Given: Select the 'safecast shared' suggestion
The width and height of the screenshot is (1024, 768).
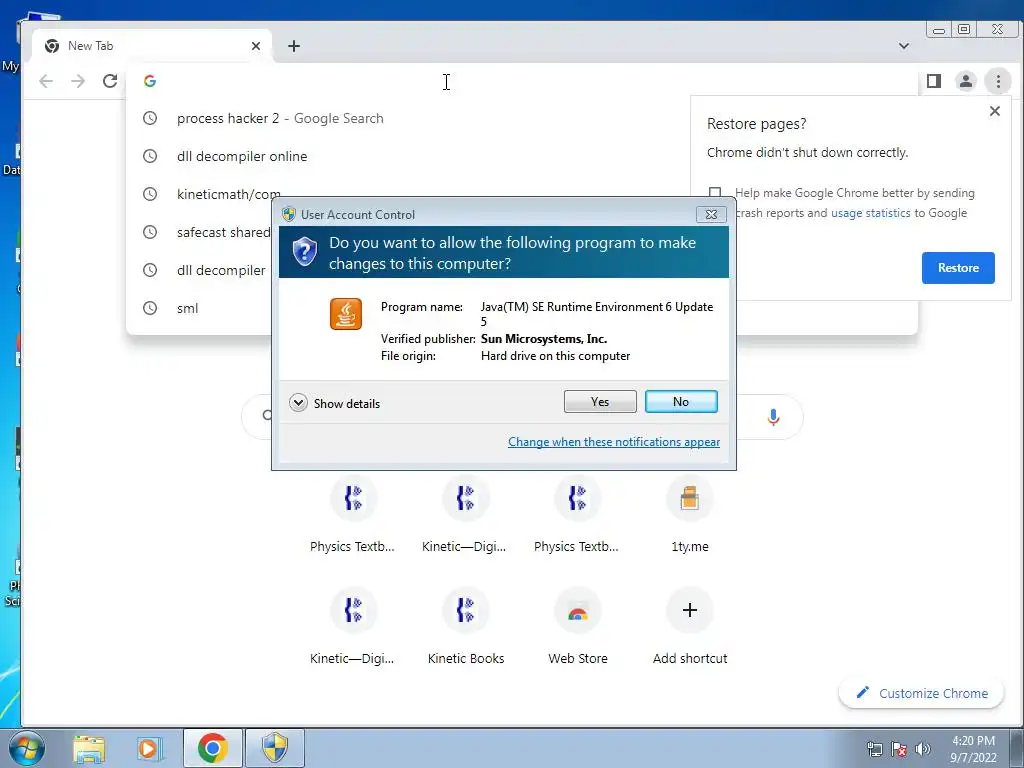Looking at the screenshot, I should coord(223,232).
